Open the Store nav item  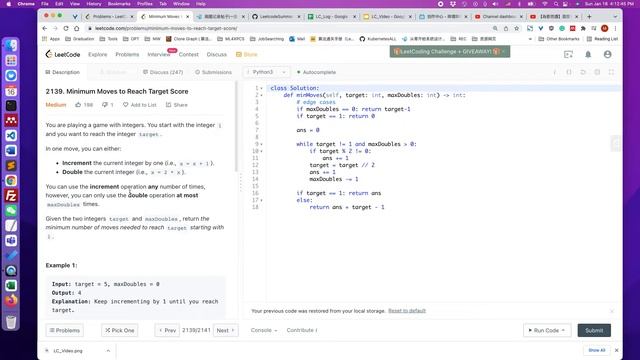click(x=247, y=54)
